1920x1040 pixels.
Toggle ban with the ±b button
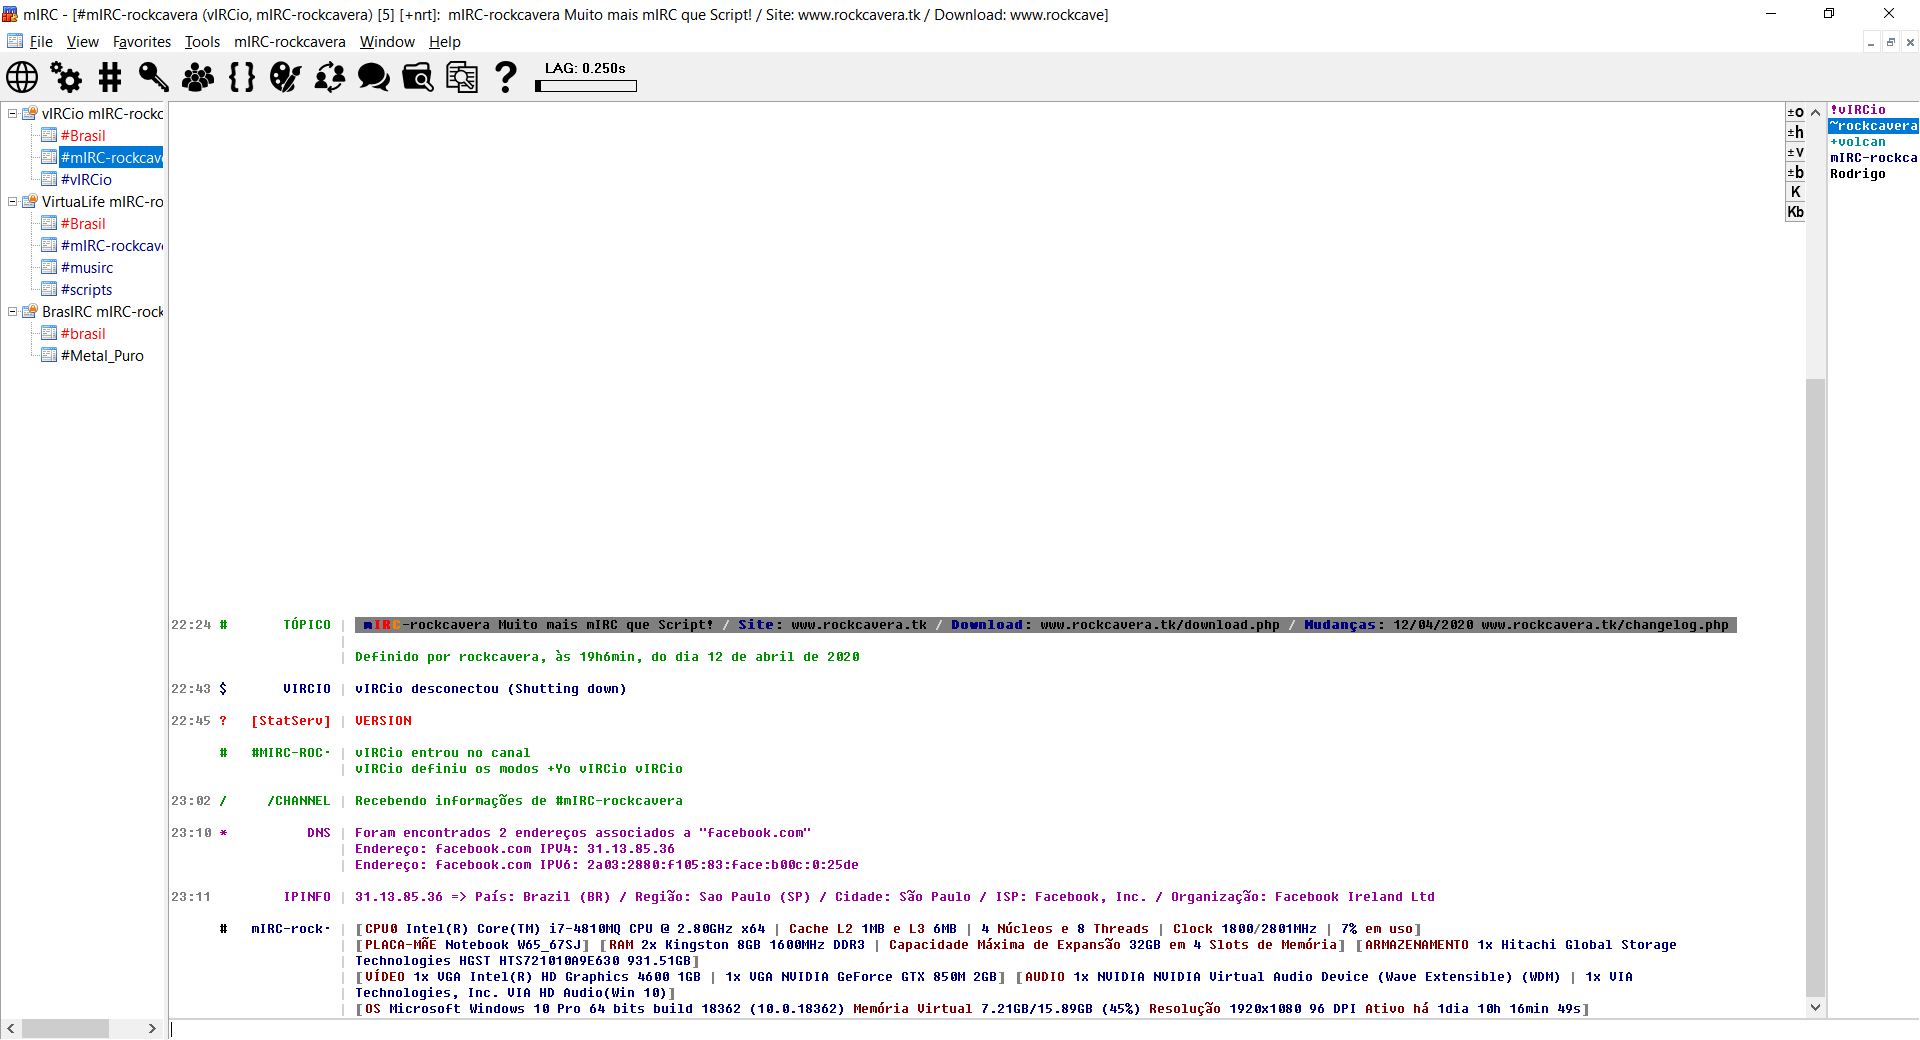1795,172
